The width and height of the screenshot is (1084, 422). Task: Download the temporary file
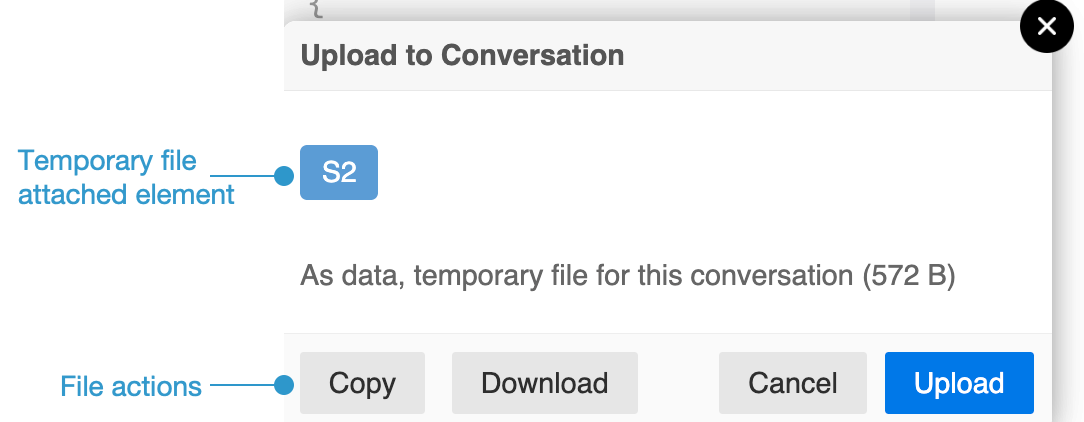(x=544, y=383)
